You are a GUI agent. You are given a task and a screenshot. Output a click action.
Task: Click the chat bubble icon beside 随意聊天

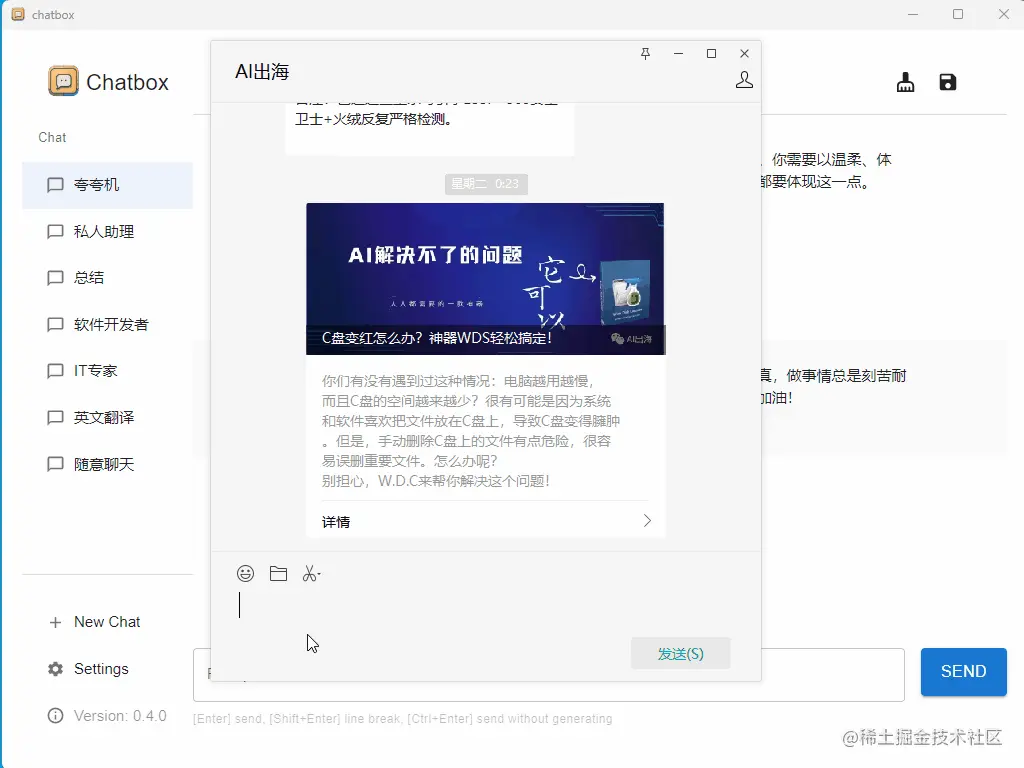click(56, 464)
